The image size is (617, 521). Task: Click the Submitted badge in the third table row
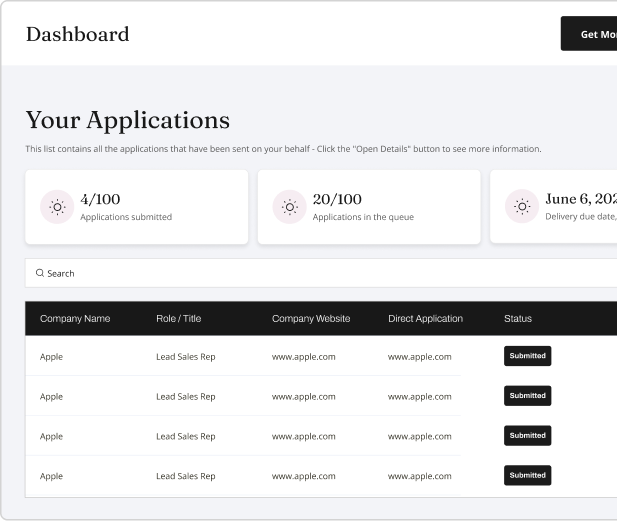pos(528,435)
